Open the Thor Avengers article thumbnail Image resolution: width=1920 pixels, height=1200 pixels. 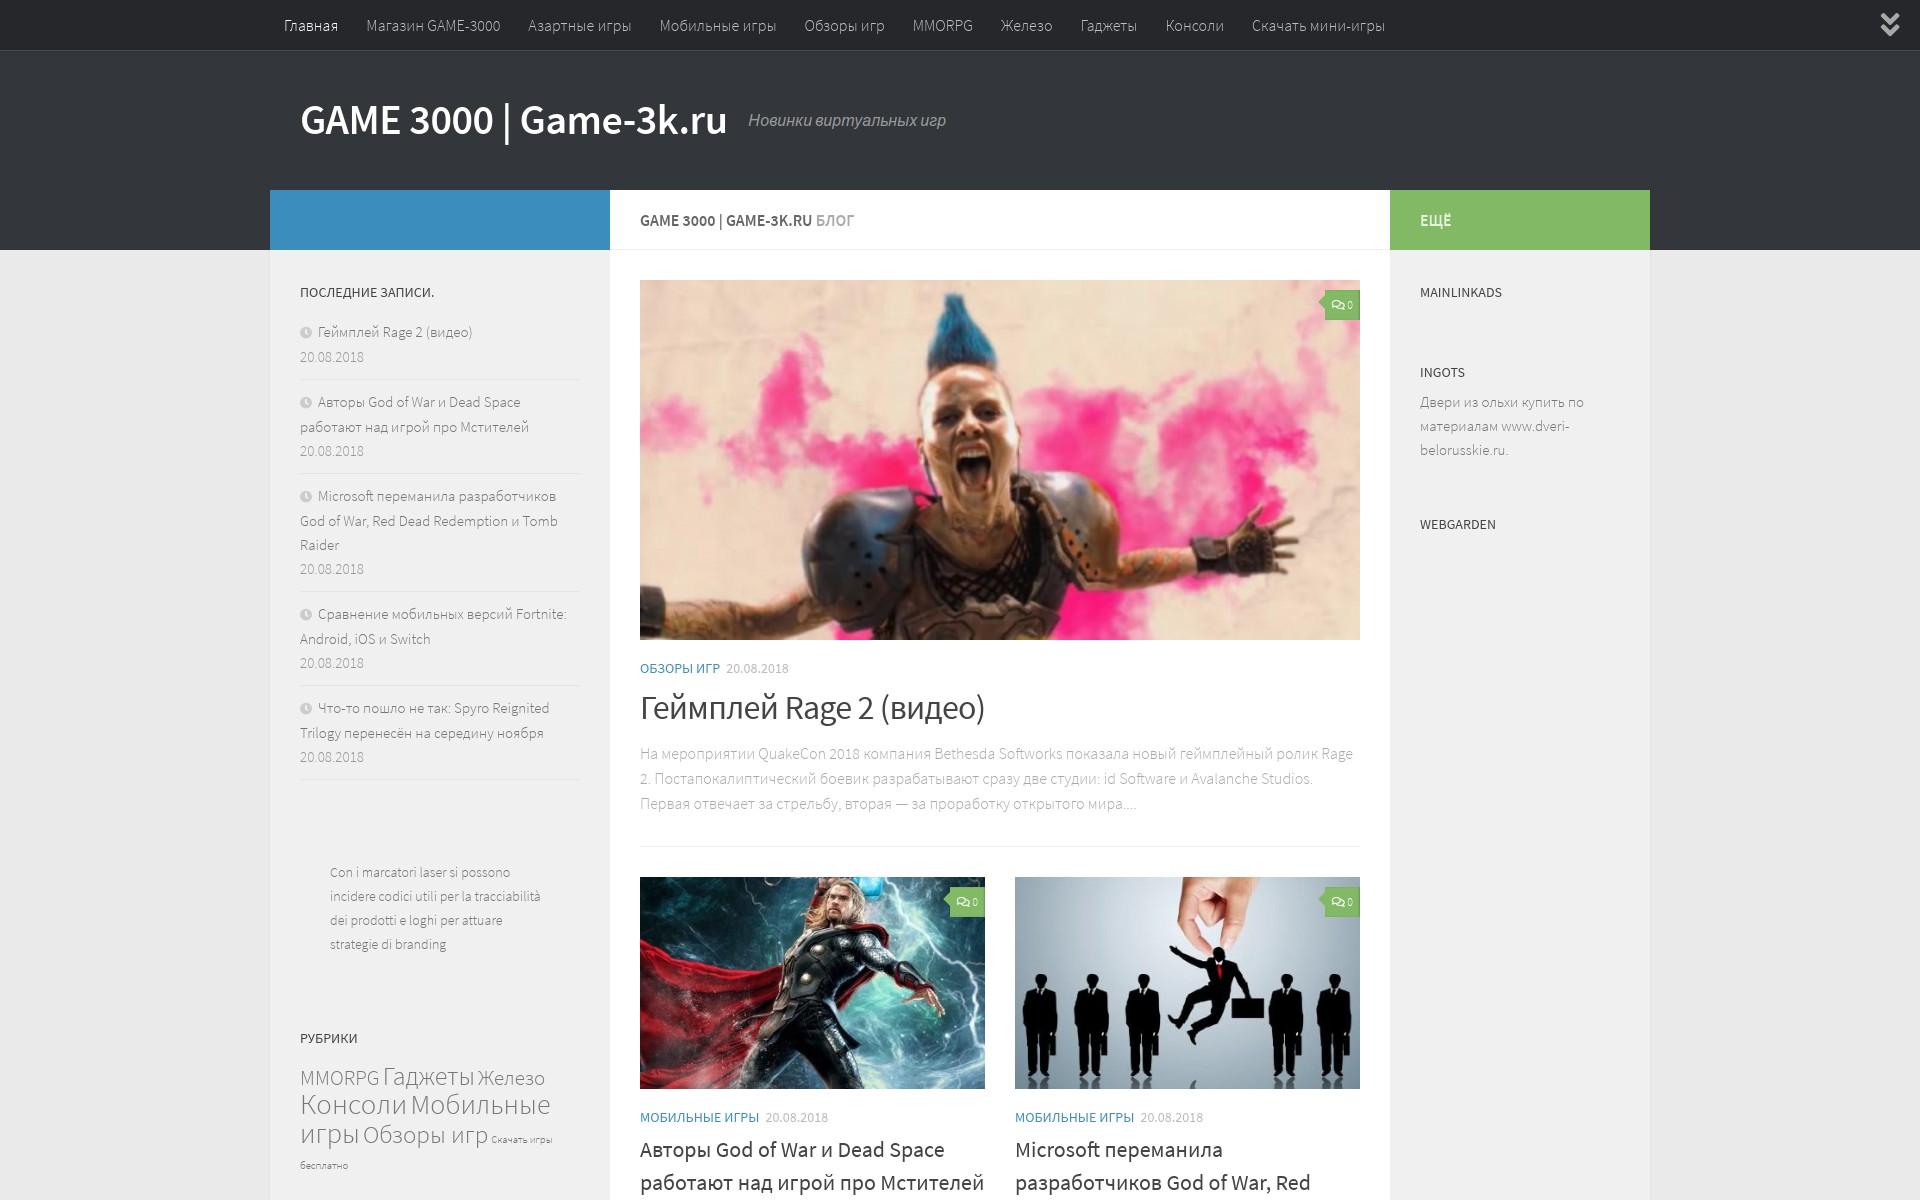[x=812, y=983]
